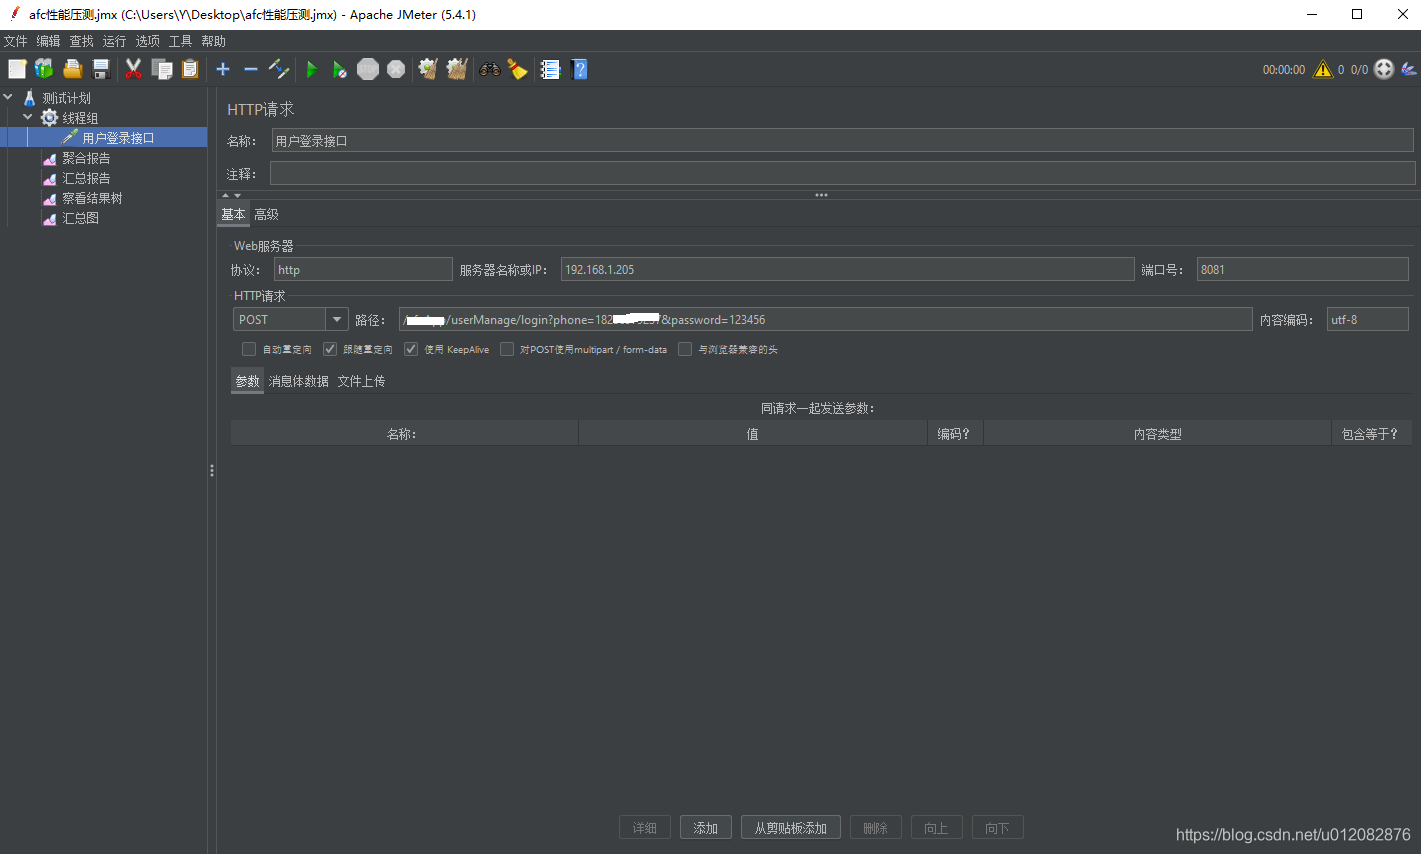Switch to the 基本 tab
Viewport: 1421px width, 854px height.
point(233,214)
